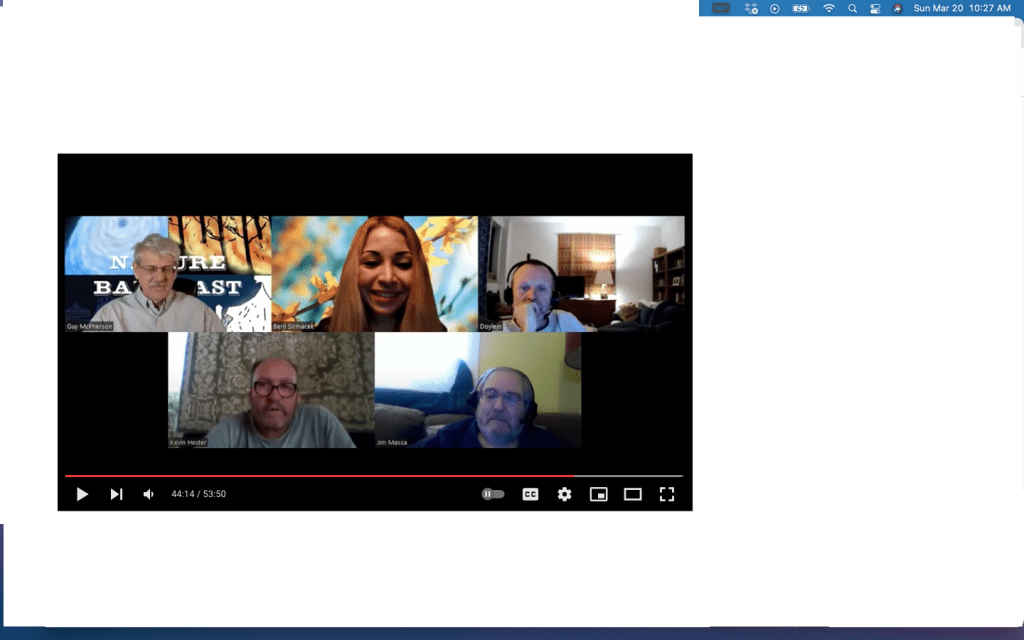Image resolution: width=1024 pixels, height=640 pixels.
Task: Open the player settings gear menu
Action: pos(565,494)
